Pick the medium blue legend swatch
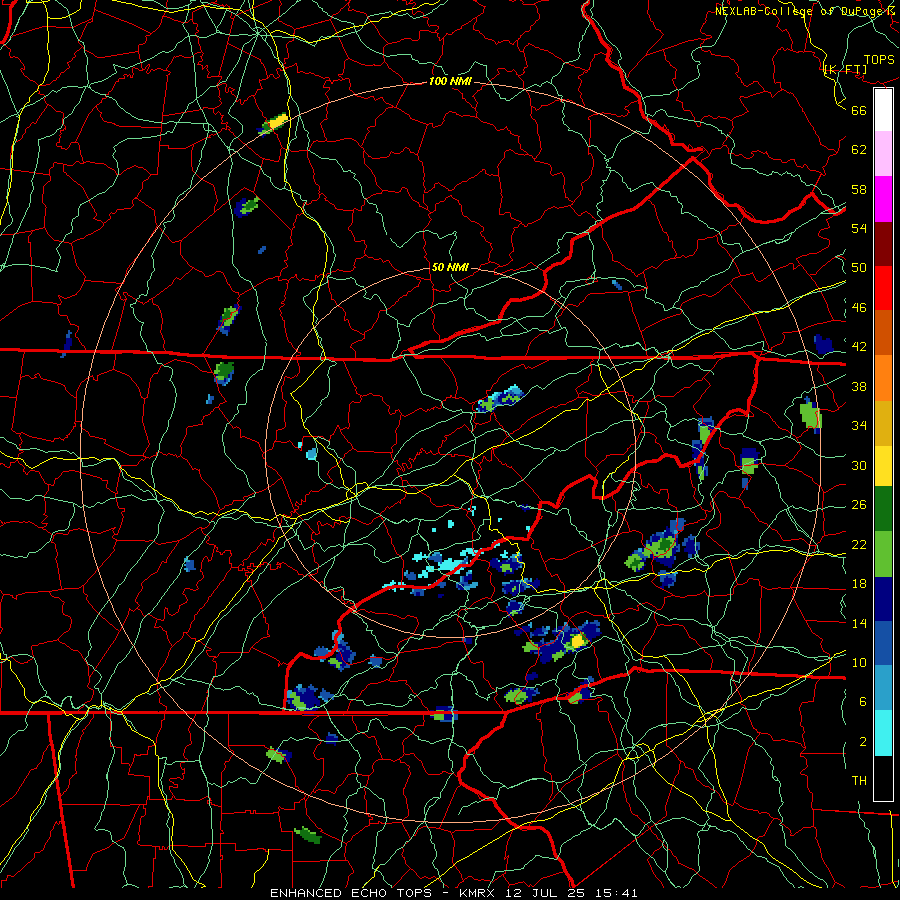Image resolution: width=900 pixels, height=900 pixels. click(x=883, y=643)
